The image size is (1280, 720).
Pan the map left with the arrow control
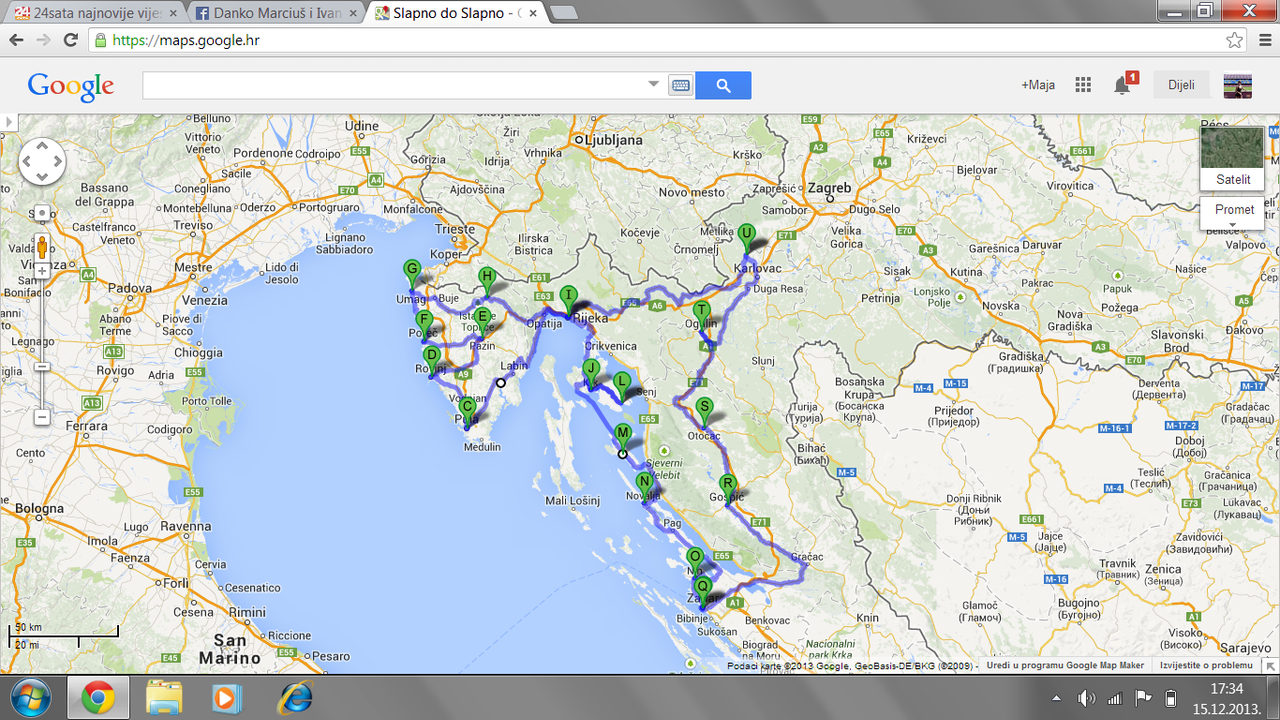(26, 161)
